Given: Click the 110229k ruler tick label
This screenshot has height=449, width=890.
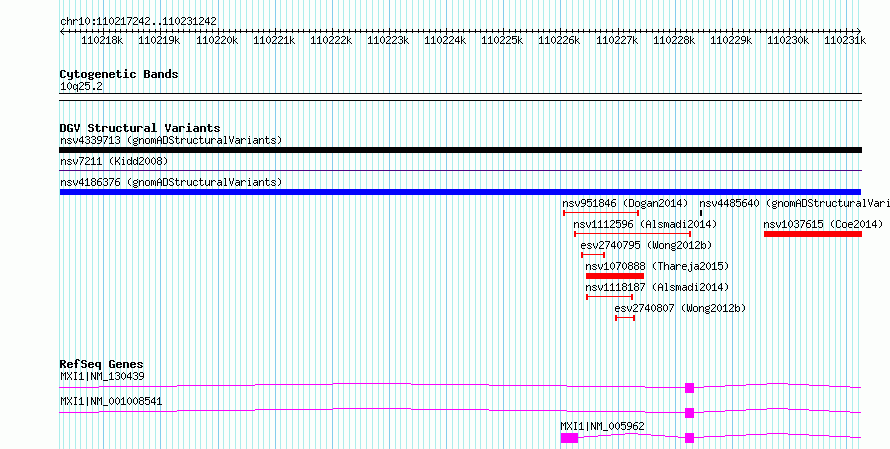Looking at the screenshot, I should [x=732, y=40].
